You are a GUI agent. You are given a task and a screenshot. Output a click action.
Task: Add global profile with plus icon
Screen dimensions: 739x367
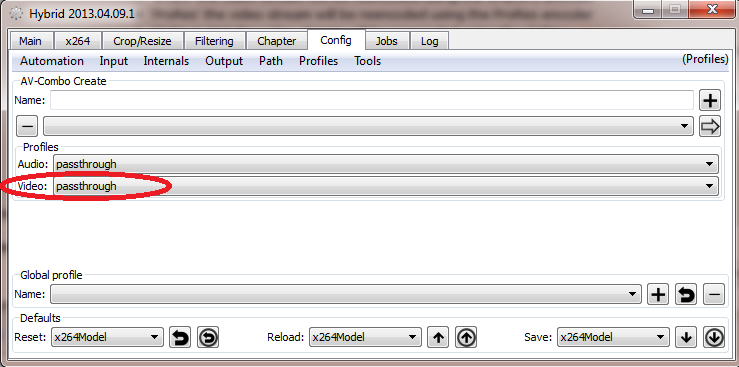(658, 295)
